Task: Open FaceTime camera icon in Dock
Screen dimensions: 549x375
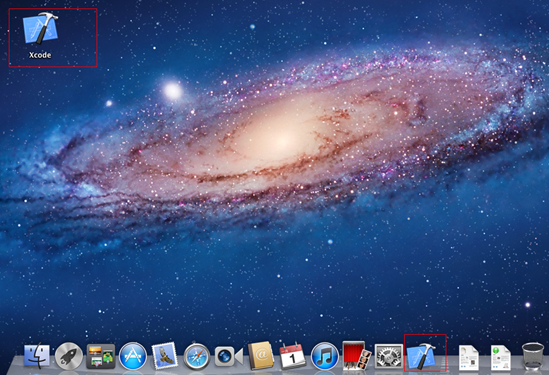Action: click(x=228, y=356)
